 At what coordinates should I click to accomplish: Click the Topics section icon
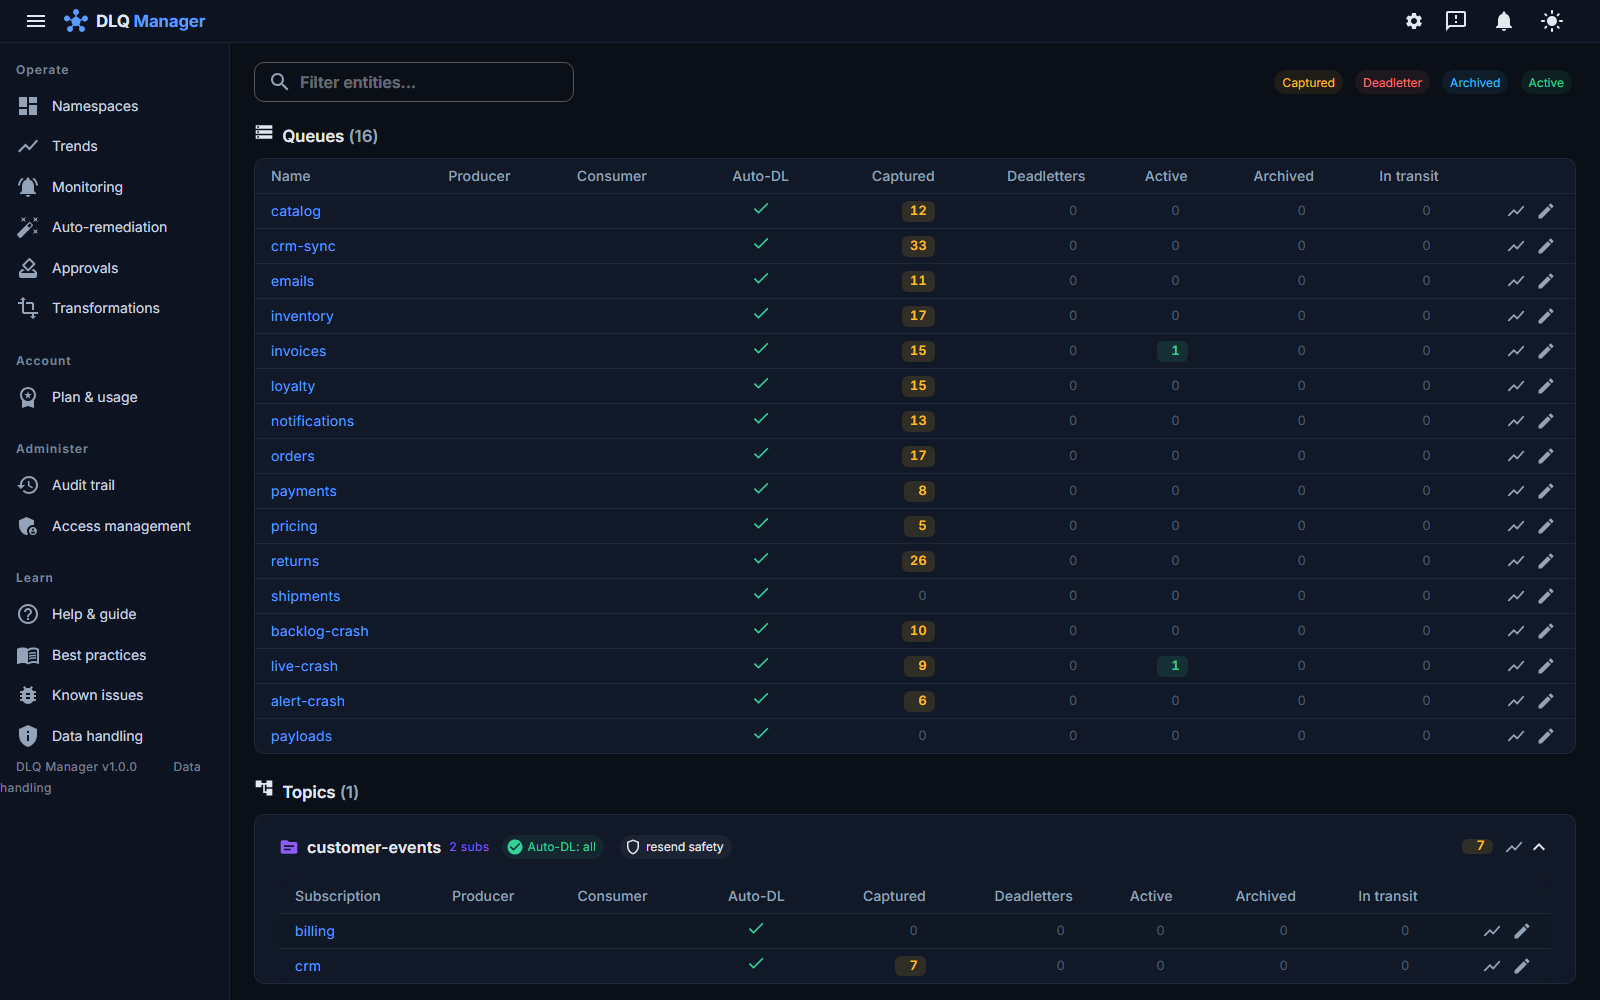tap(264, 788)
